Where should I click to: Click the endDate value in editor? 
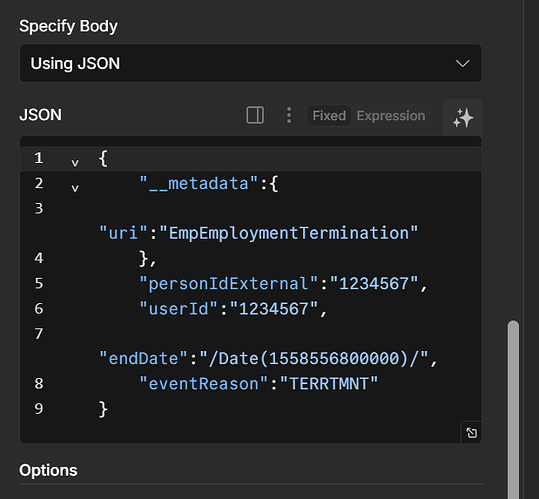[314, 359]
